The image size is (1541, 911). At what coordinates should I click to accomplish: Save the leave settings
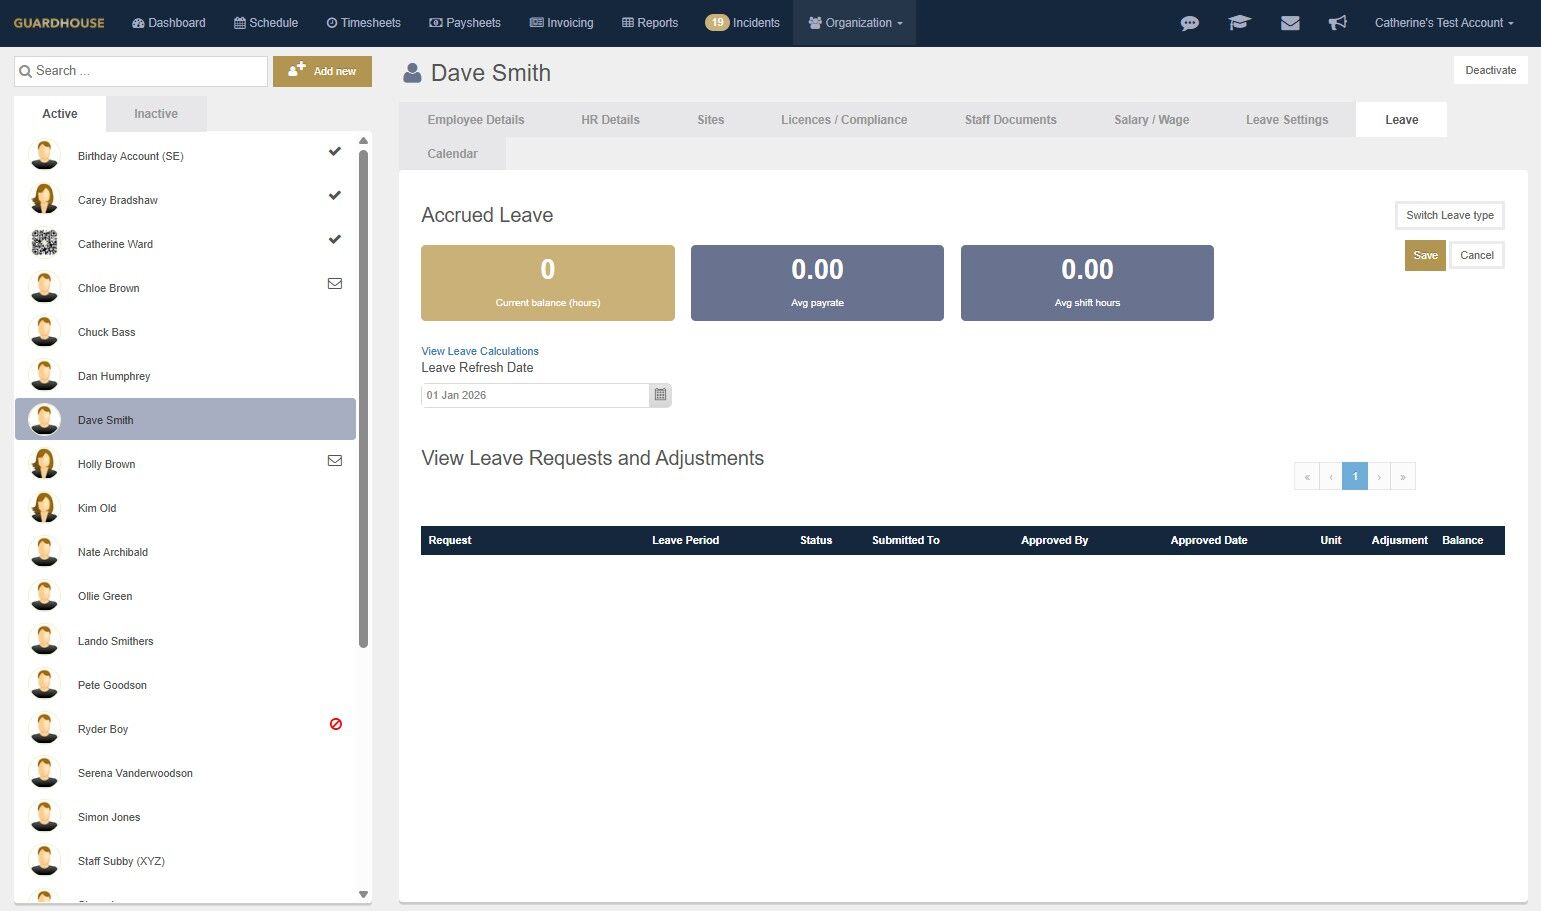pyautogui.click(x=1425, y=255)
